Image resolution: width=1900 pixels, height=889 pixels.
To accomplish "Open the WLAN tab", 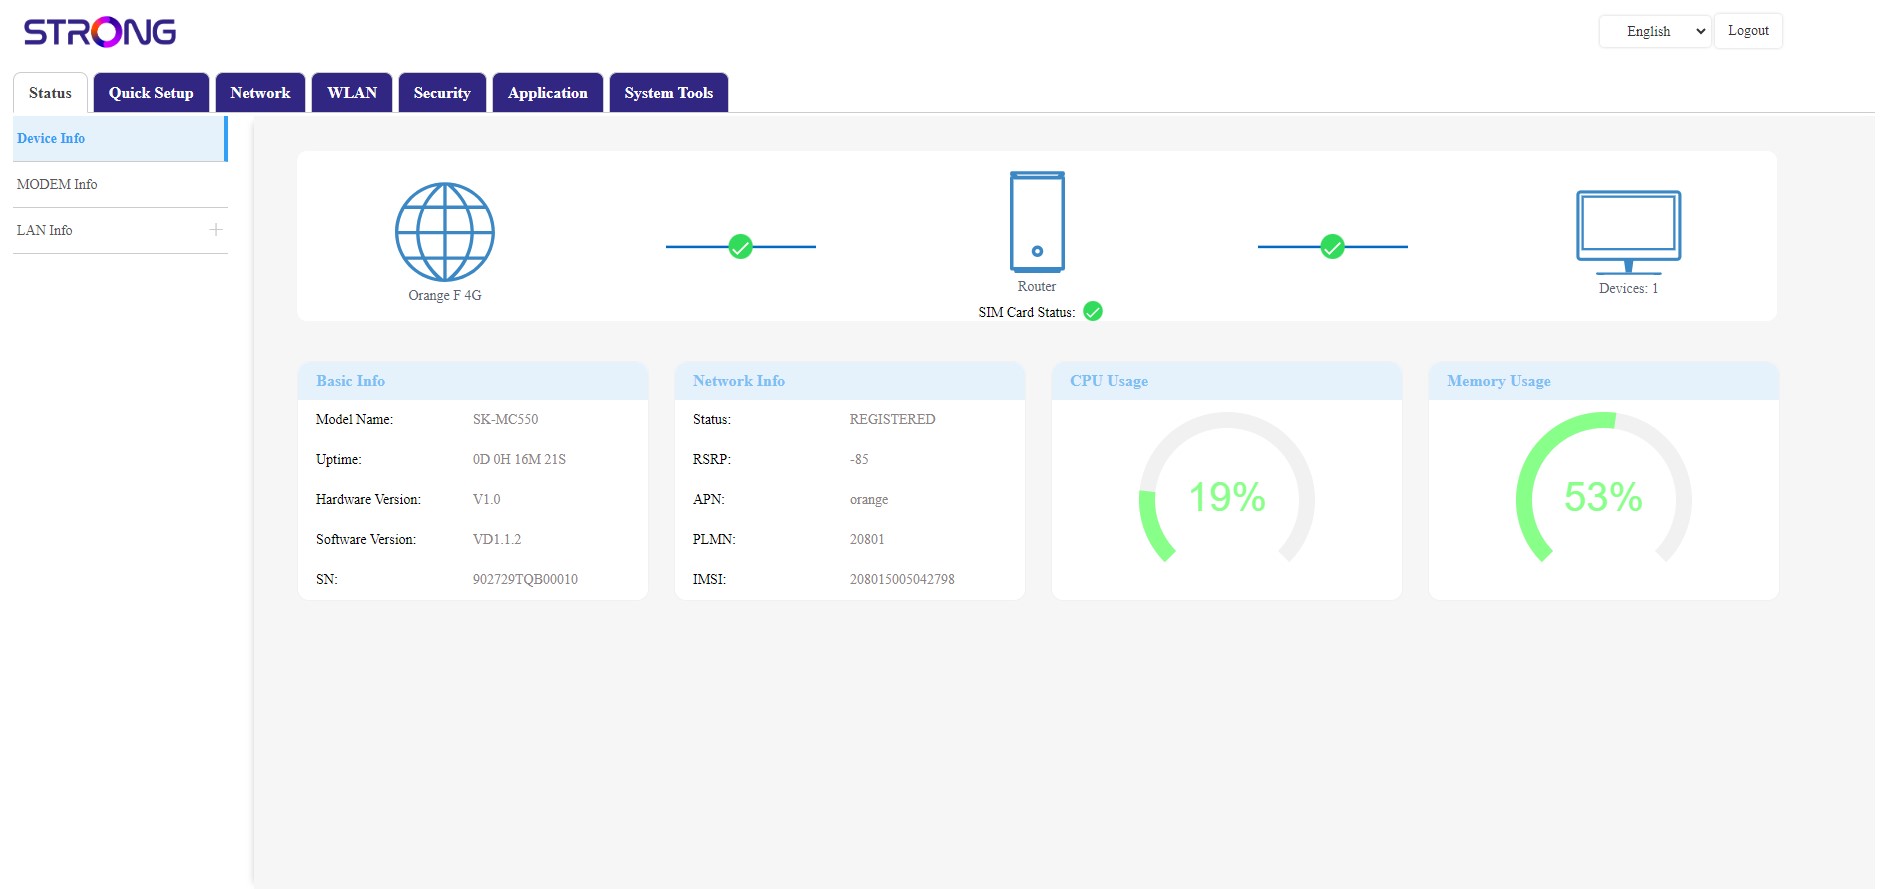I will (352, 93).
